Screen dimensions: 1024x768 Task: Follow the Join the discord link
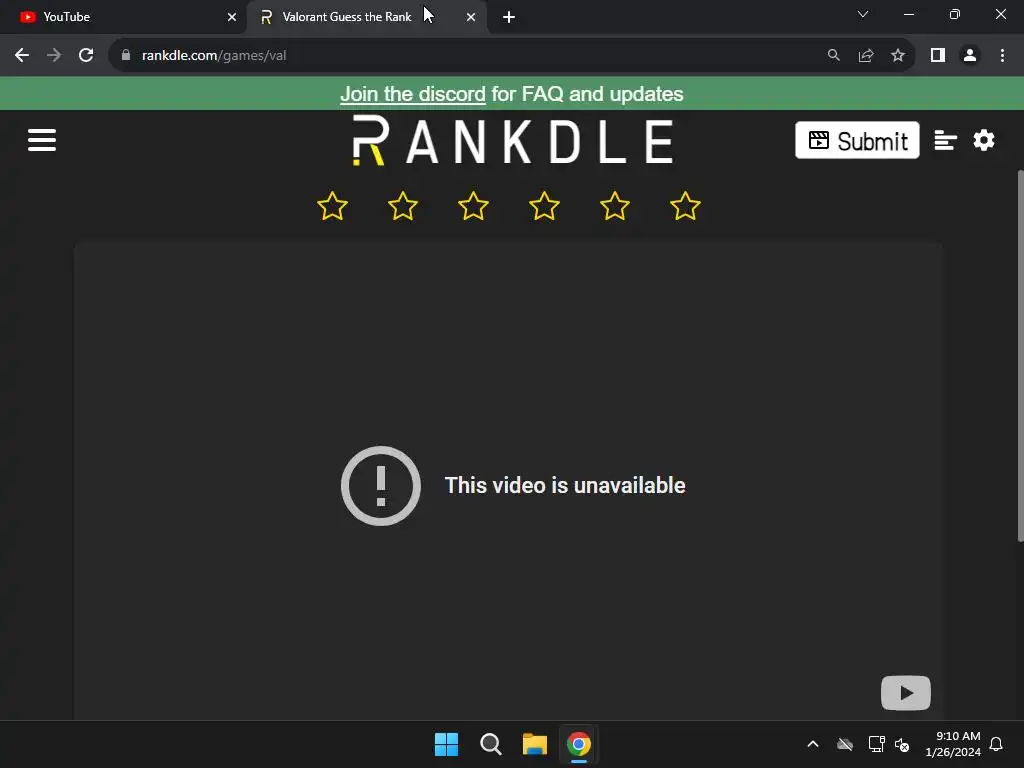click(413, 94)
